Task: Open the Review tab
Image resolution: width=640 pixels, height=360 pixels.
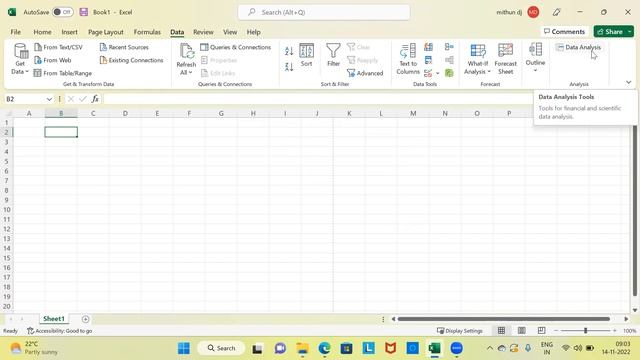Action: (203, 32)
